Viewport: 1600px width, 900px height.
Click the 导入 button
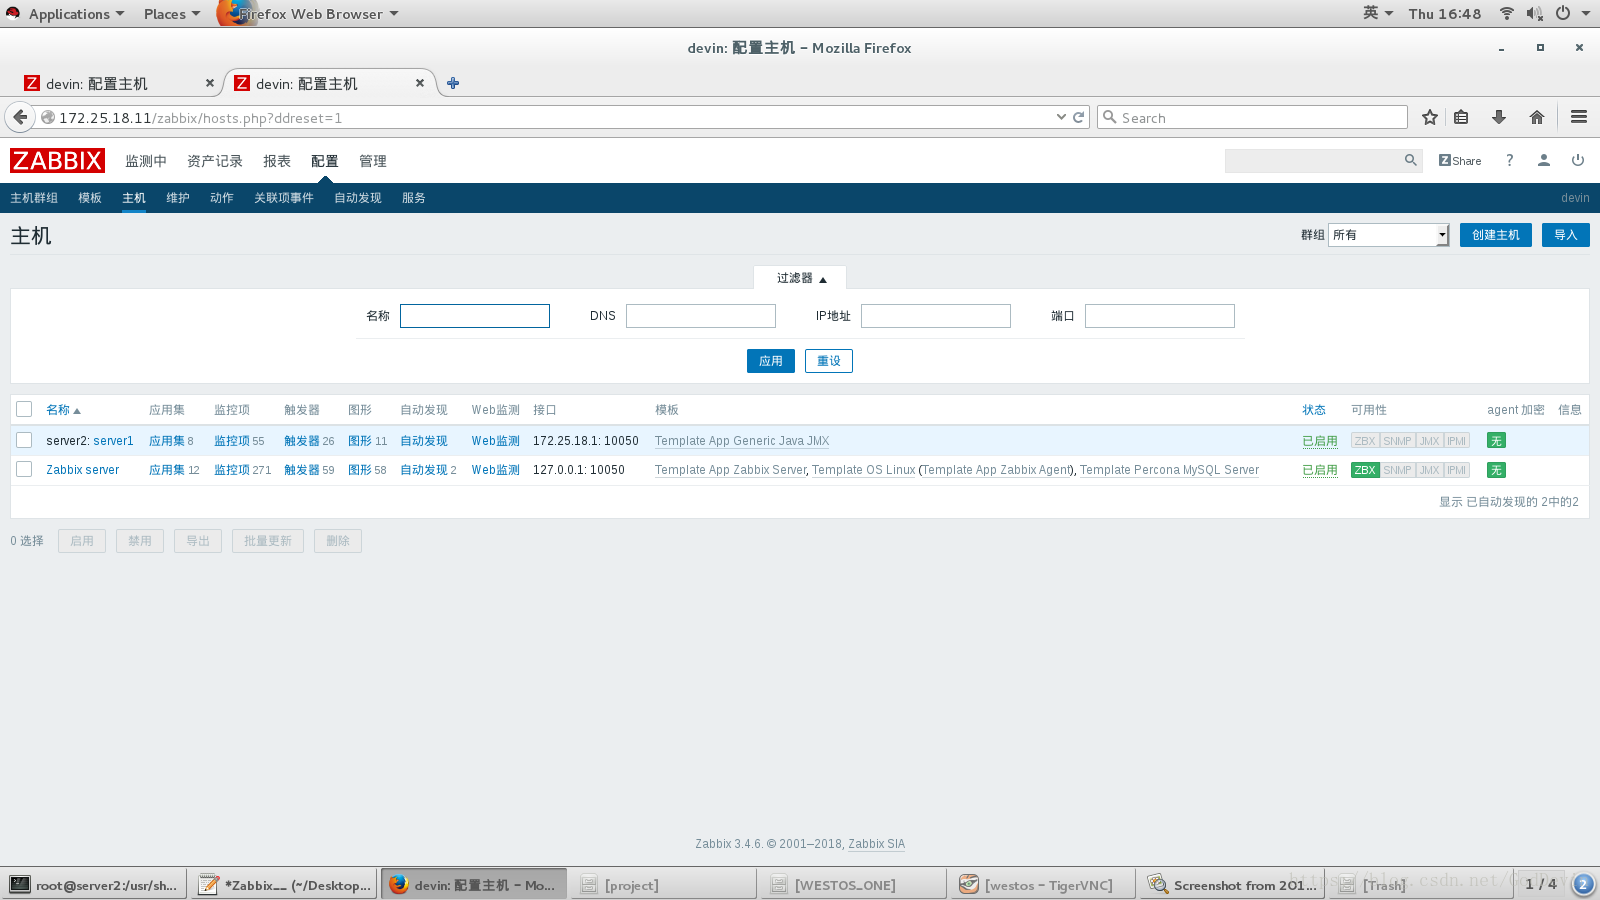pos(1566,235)
